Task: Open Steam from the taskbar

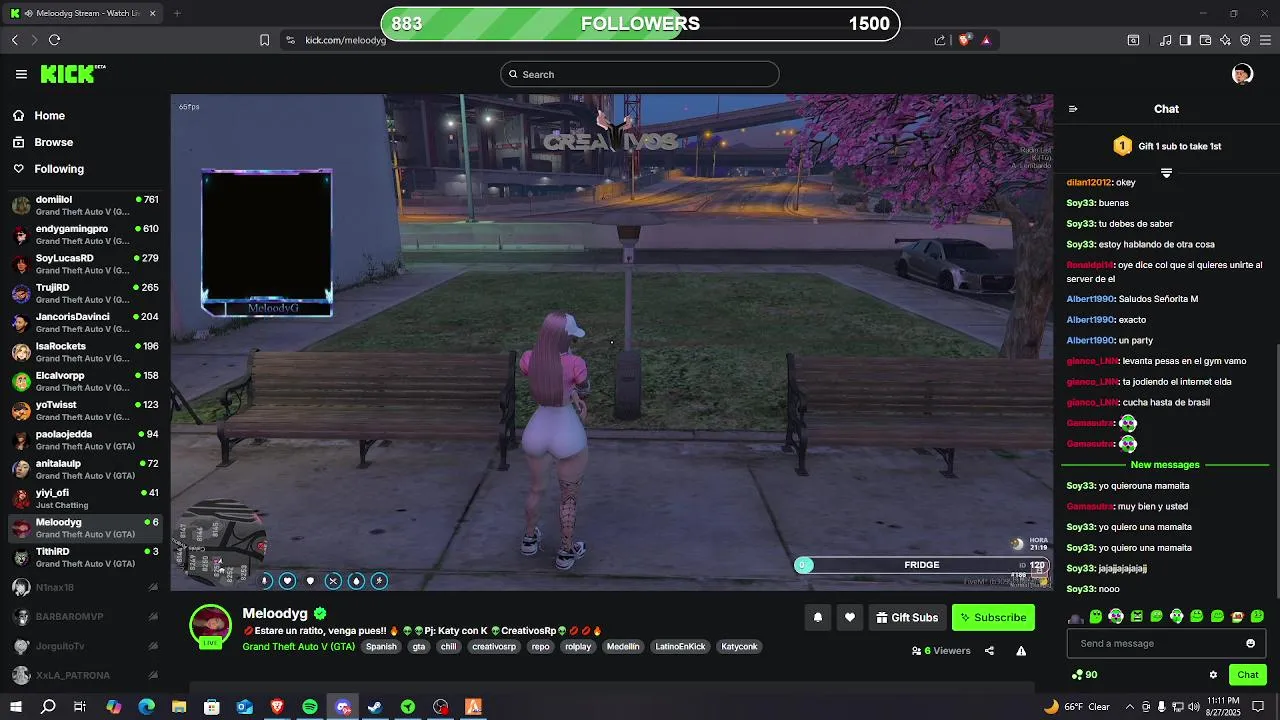Action: click(375, 707)
